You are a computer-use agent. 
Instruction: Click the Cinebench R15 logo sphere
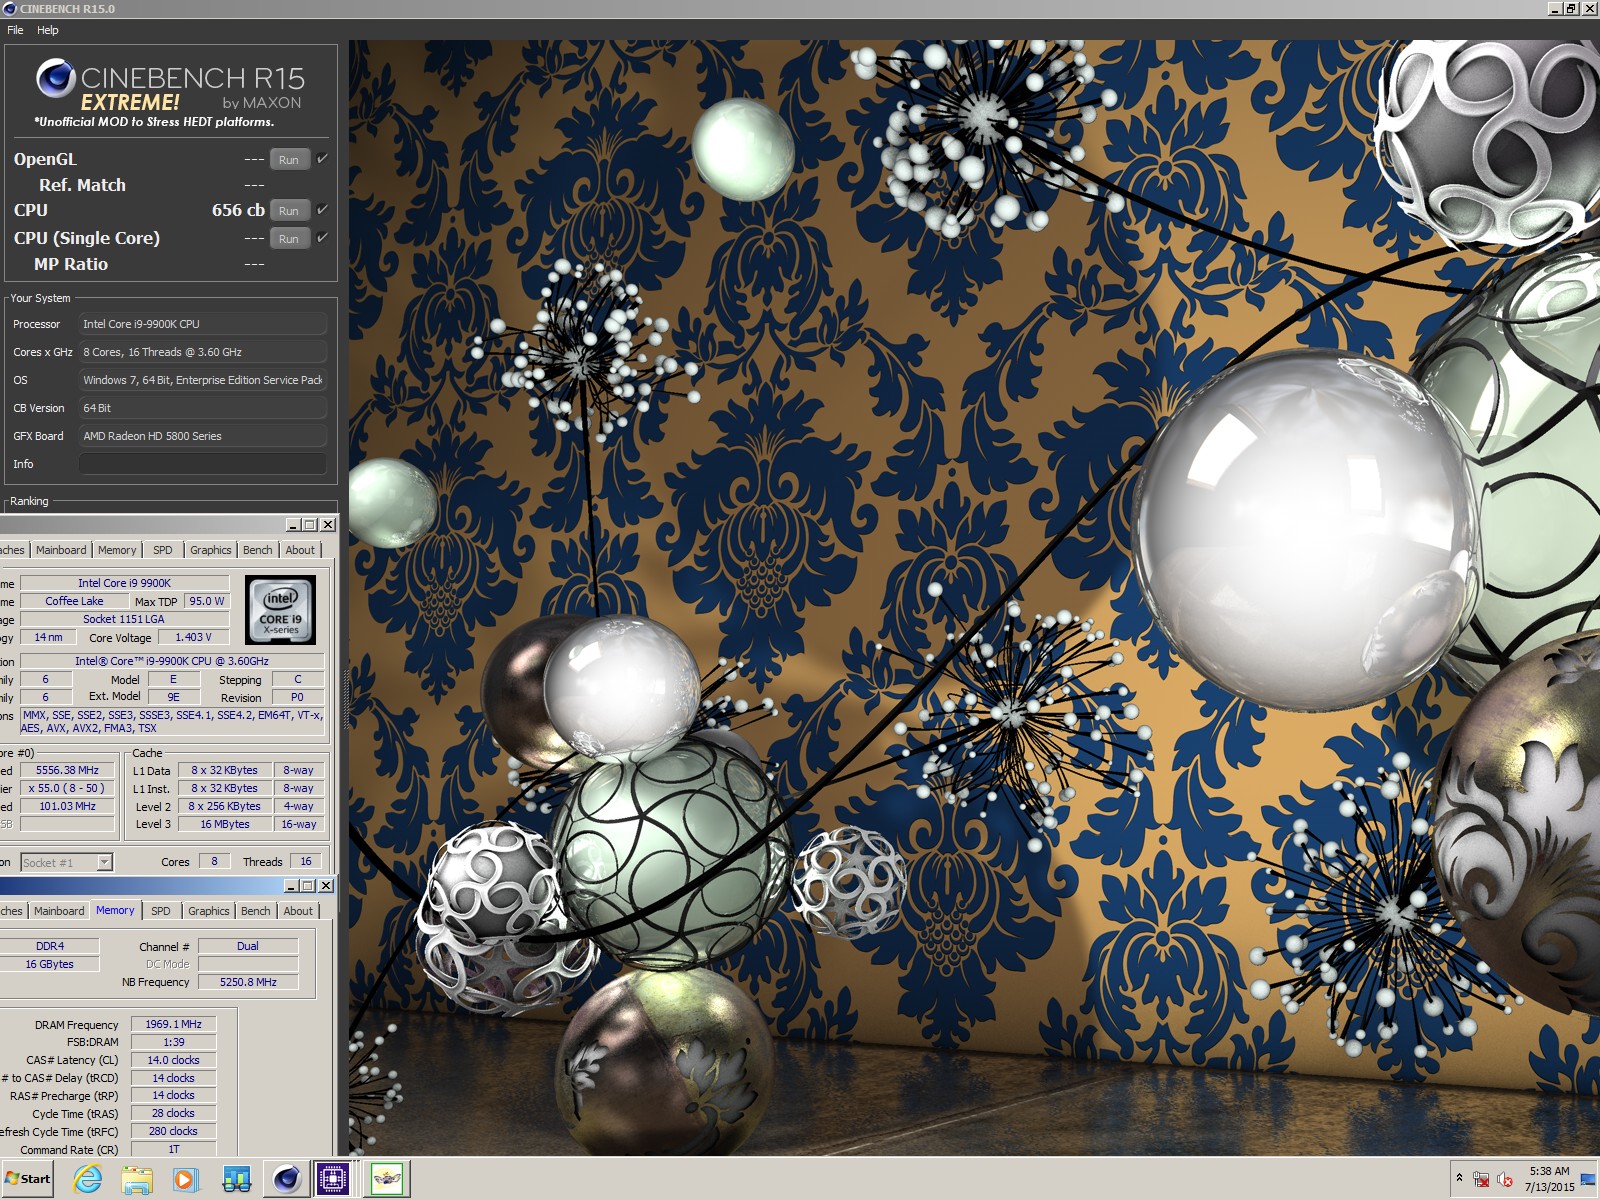(x=56, y=78)
